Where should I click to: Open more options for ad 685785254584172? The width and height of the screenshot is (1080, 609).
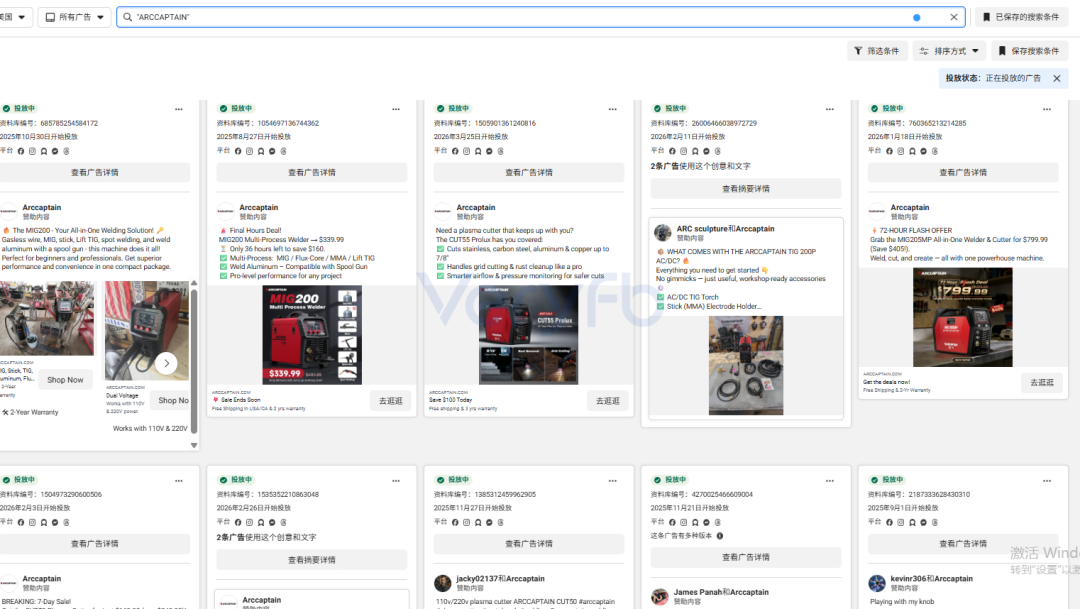click(179, 109)
